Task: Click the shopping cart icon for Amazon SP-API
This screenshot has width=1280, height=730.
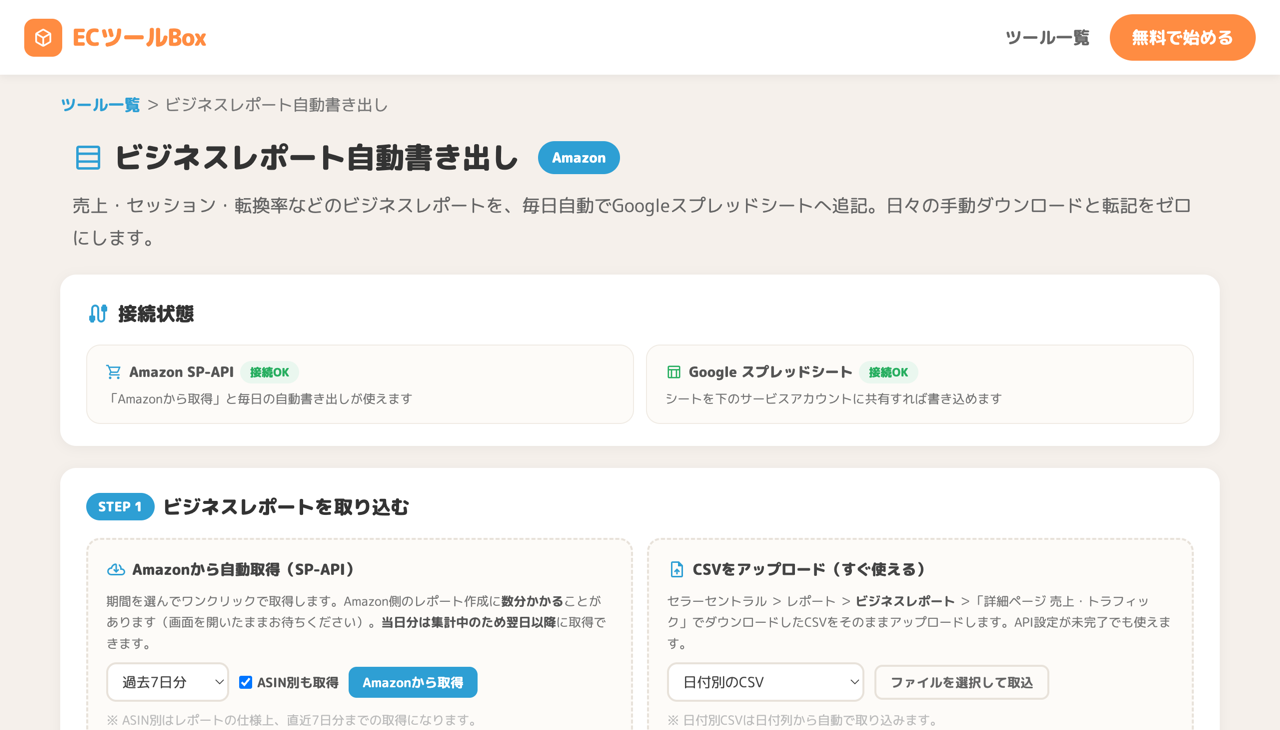Action: (x=114, y=372)
